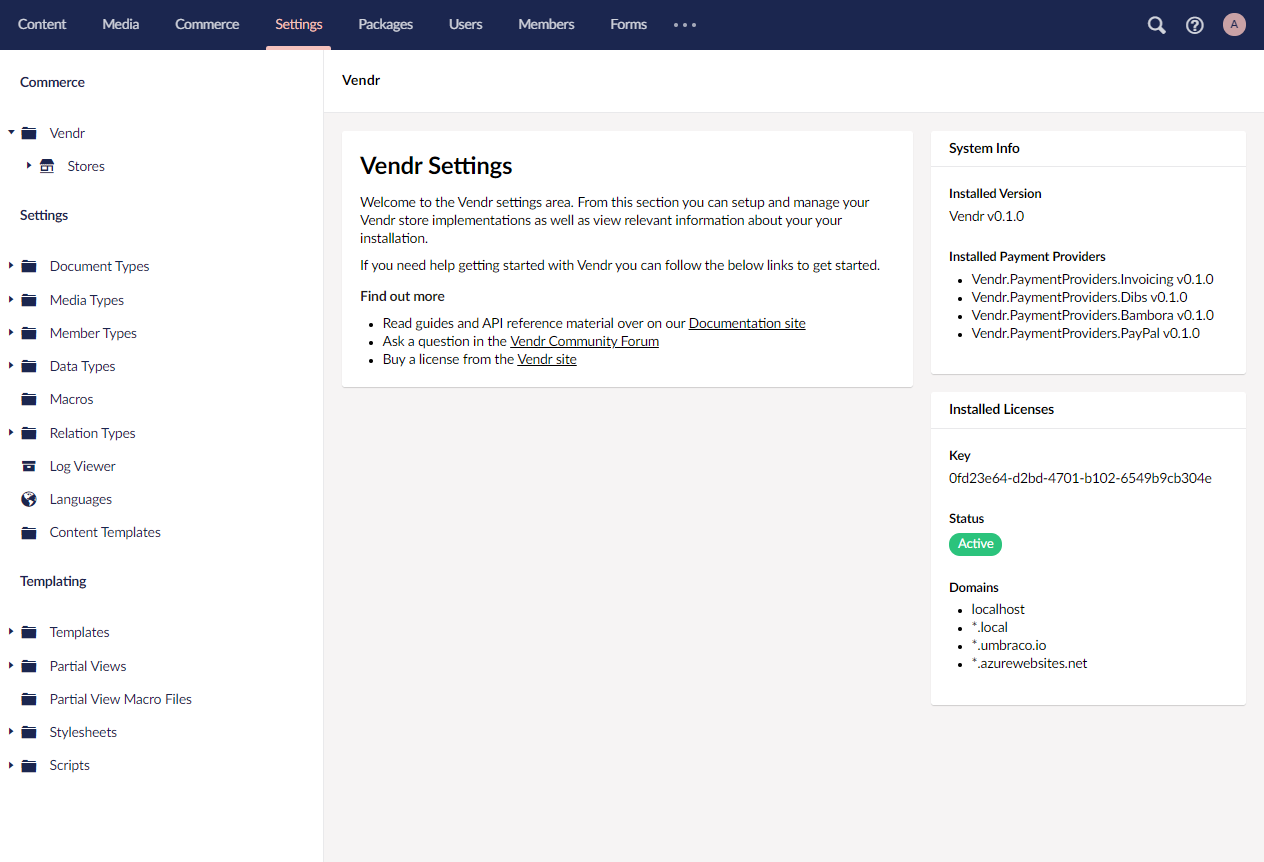Click the *.umbraco.io domain entry
1264x862 pixels.
click(x=1009, y=645)
